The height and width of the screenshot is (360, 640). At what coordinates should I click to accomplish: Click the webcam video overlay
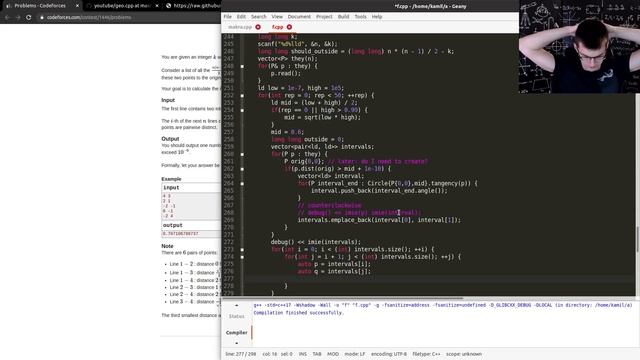[x=579, y=47]
